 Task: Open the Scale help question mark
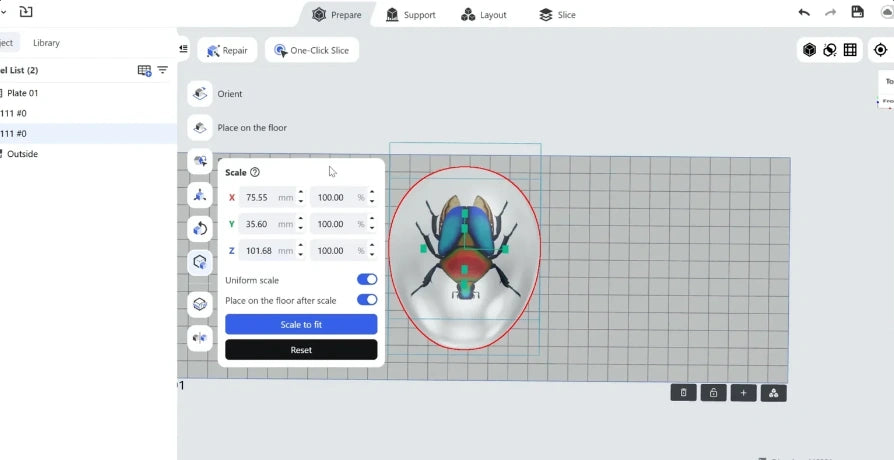point(255,172)
